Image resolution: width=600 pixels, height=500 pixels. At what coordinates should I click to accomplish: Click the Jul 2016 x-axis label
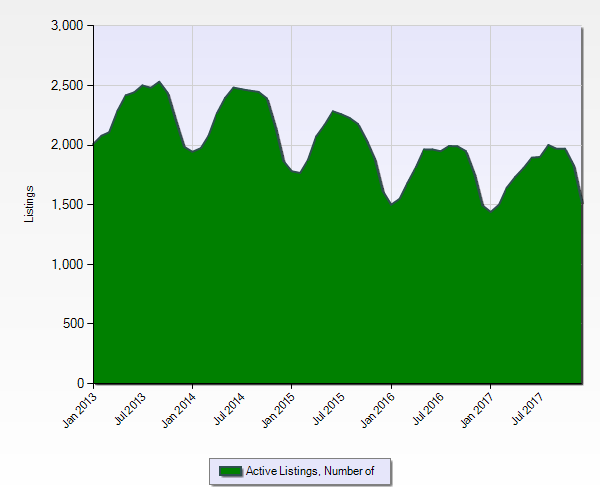429,409
